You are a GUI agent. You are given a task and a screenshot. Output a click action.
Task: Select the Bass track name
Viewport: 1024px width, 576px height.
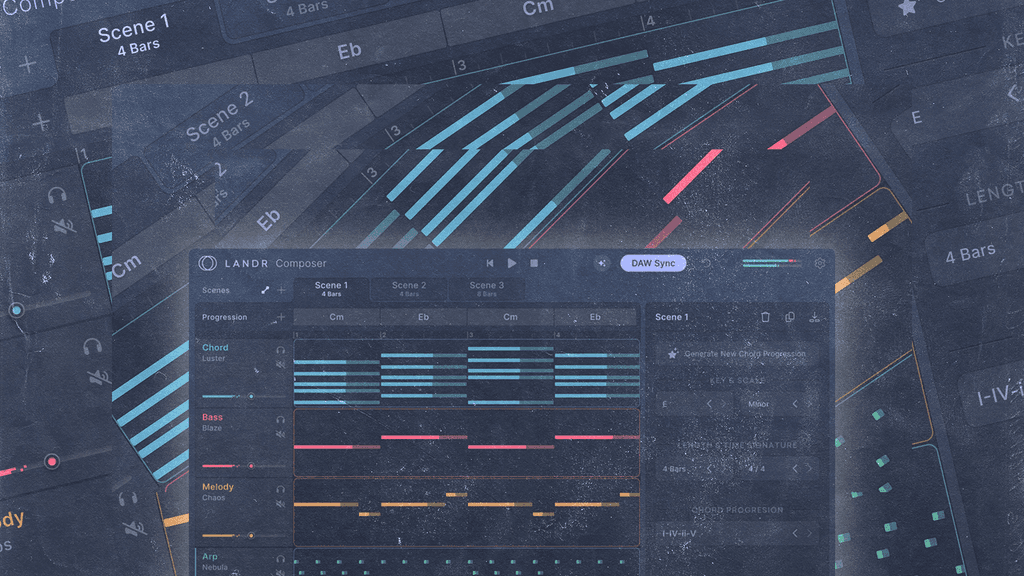tap(212, 417)
